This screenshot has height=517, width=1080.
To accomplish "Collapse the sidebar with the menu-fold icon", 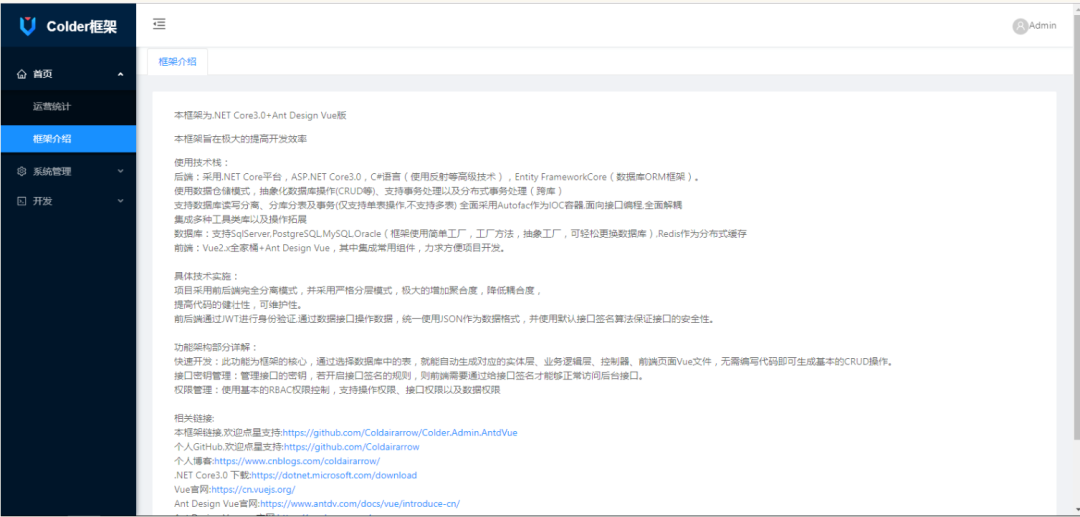I will coord(159,24).
